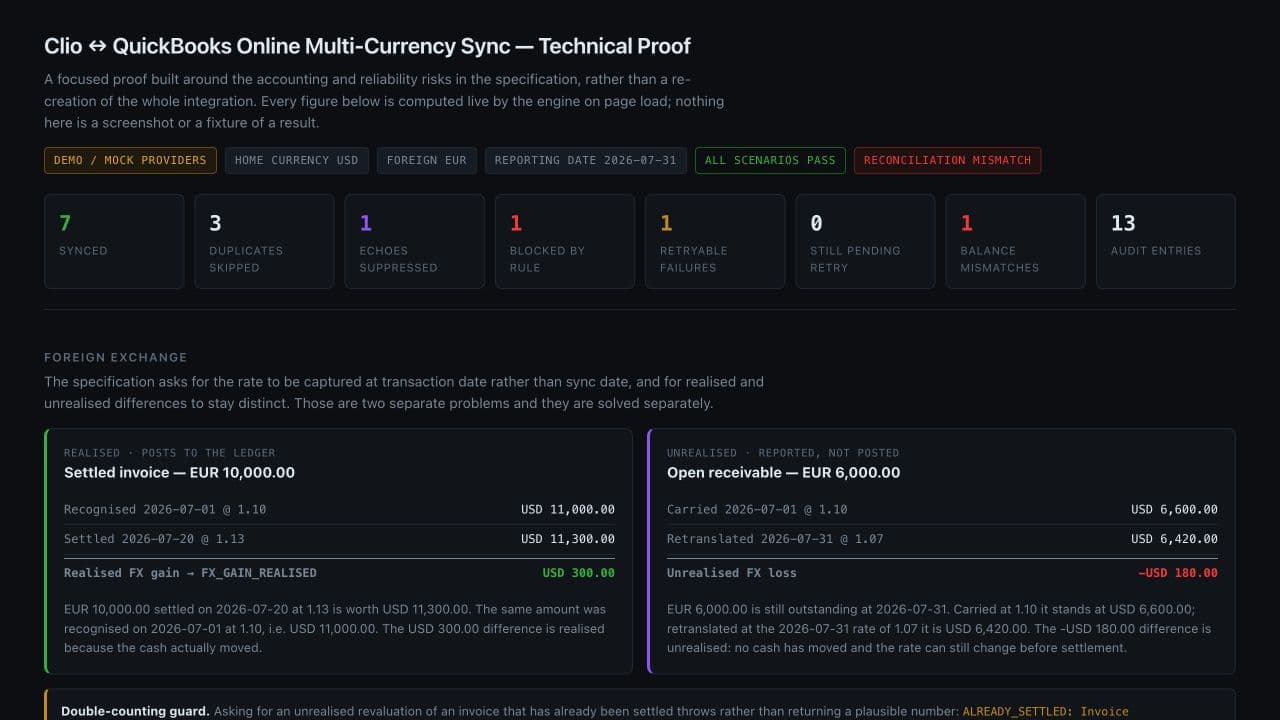This screenshot has width=1280, height=720.
Task: Click the description paragraph under FOREIGN EXCHANGE
Action: tap(404, 392)
